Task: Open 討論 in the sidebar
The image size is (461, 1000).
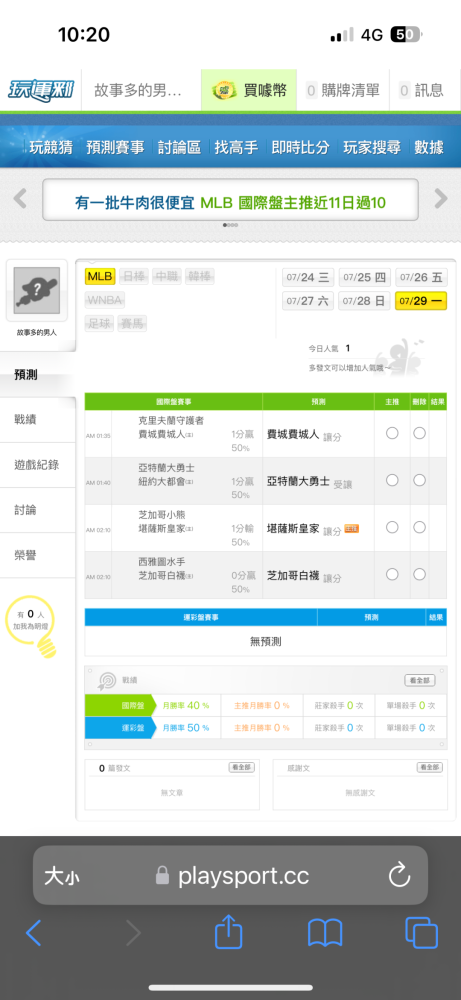Action: (38, 510)
